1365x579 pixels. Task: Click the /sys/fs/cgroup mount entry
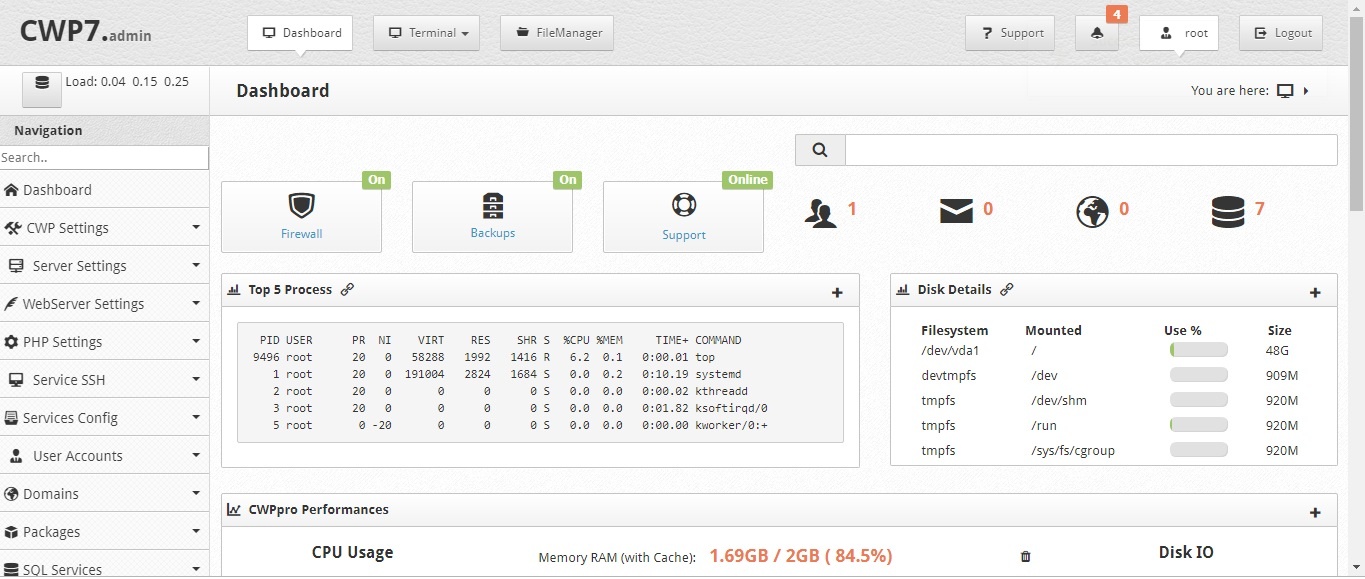tap(1072, 451)
